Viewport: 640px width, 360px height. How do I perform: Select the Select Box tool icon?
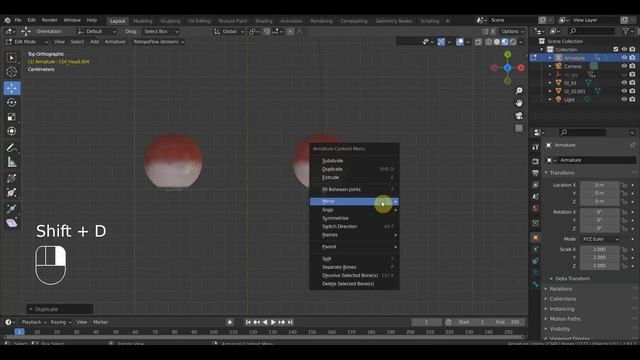11,58
